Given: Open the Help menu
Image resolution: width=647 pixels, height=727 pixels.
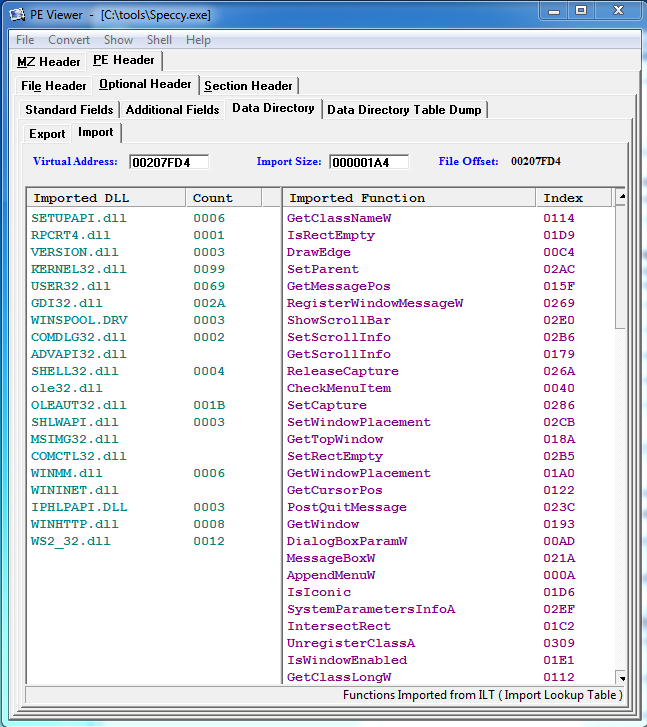Looking at the screenshot, I should click(x=198, y=40).
